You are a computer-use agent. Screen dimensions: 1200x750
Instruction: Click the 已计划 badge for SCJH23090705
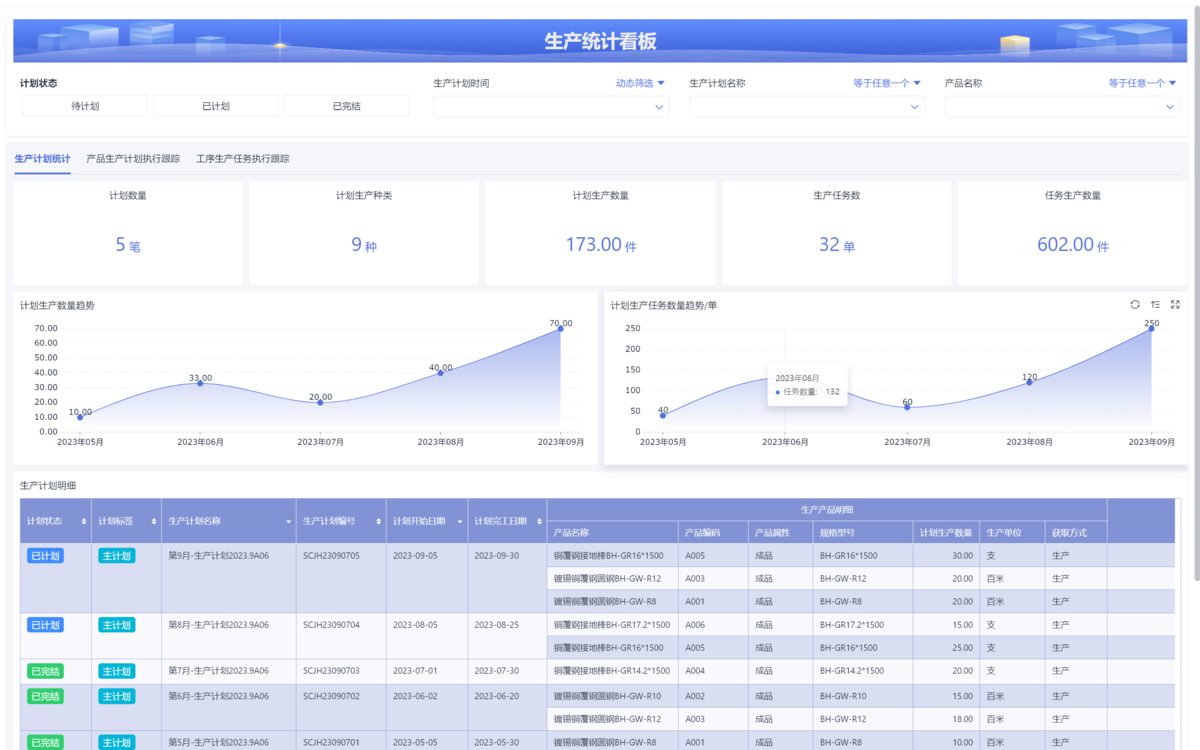tap(45, 556)
